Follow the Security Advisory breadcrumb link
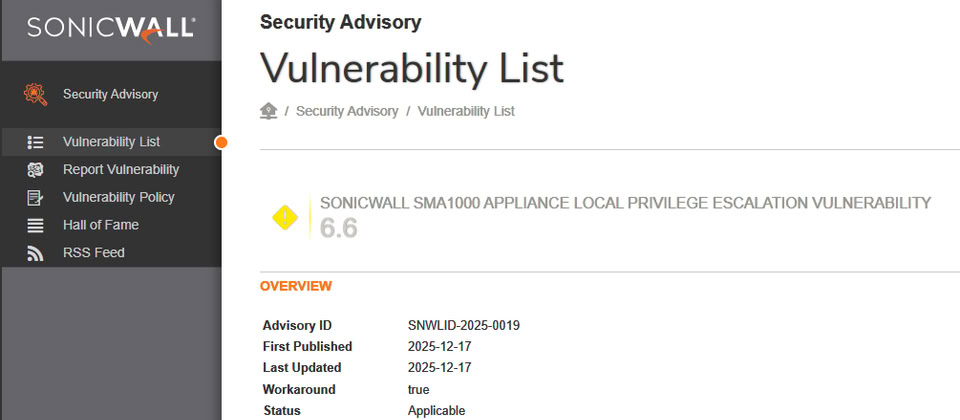 [x=347, y=111]
